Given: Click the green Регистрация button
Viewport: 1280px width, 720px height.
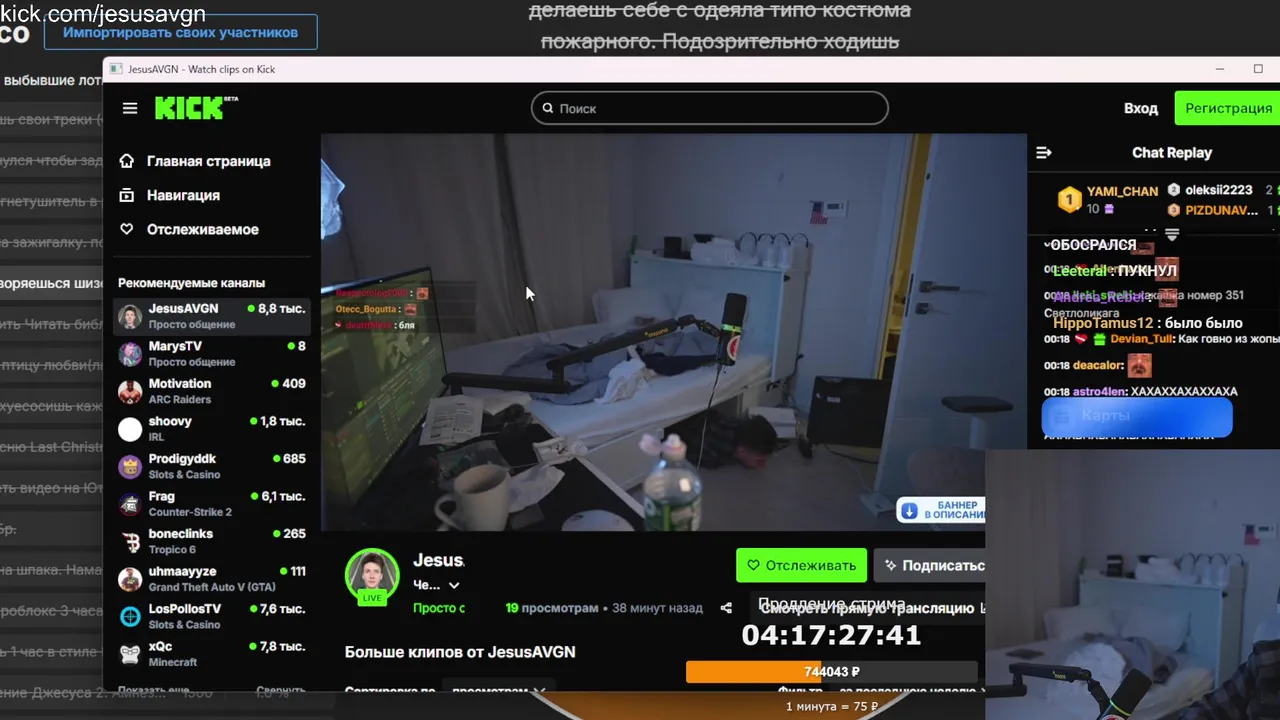Looking at the screenshot, I should [1228, 108].
